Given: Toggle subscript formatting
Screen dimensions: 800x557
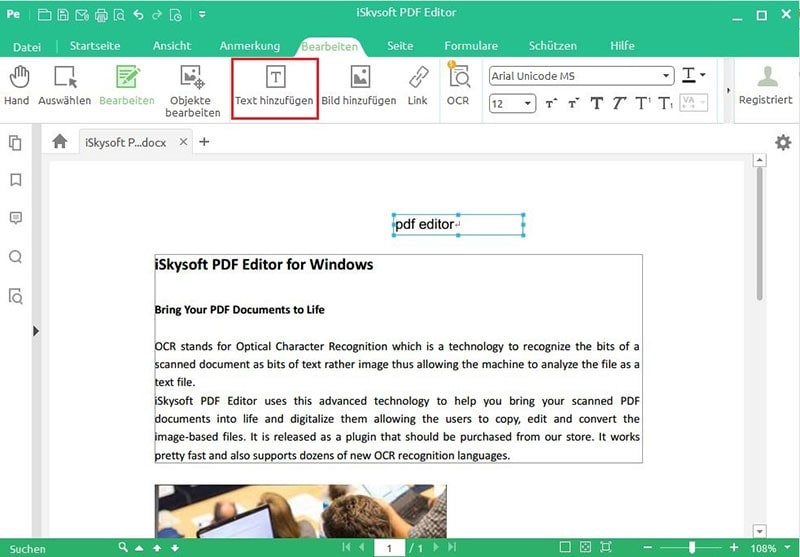Looking at the screenshot, I should click(665, 104).
